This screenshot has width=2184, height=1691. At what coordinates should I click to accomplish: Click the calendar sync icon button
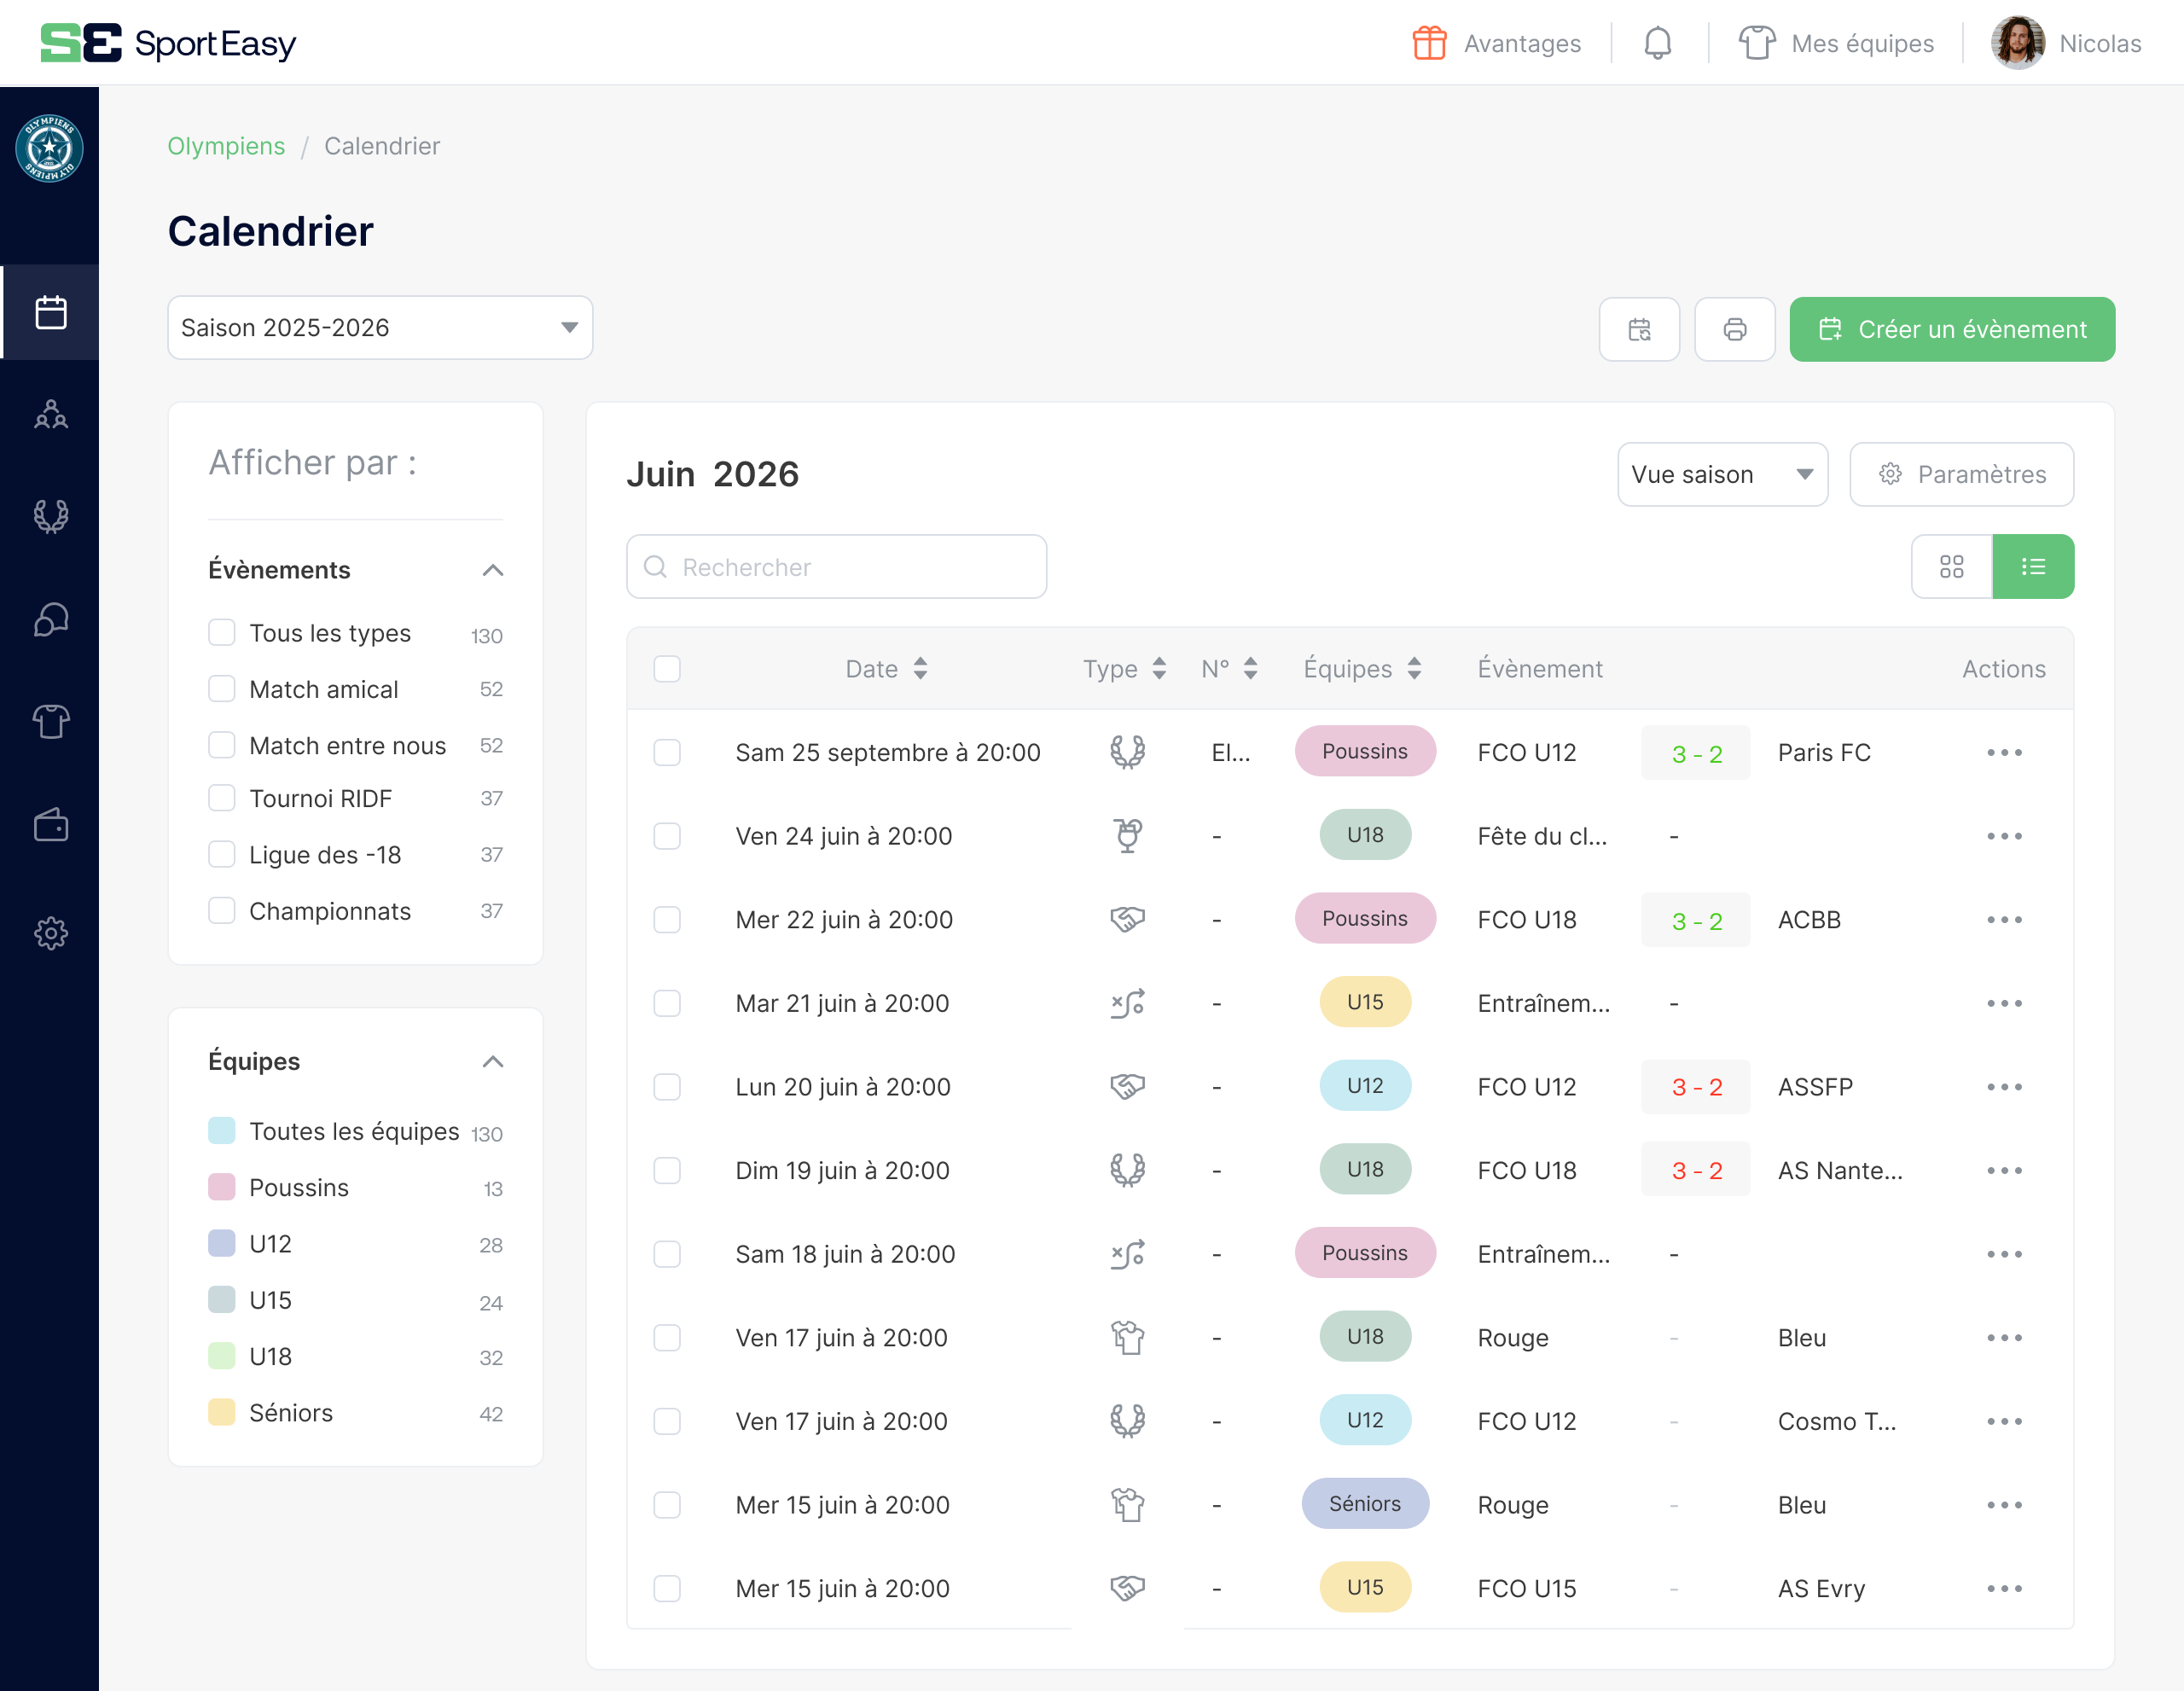coord(1638,329)
